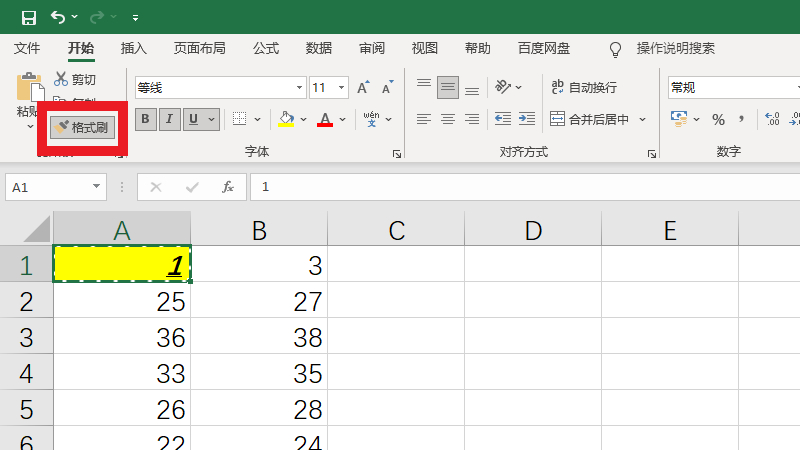Click the Center horizontal align icon
Screen dimensions: 800x450
tap(447, 119)
